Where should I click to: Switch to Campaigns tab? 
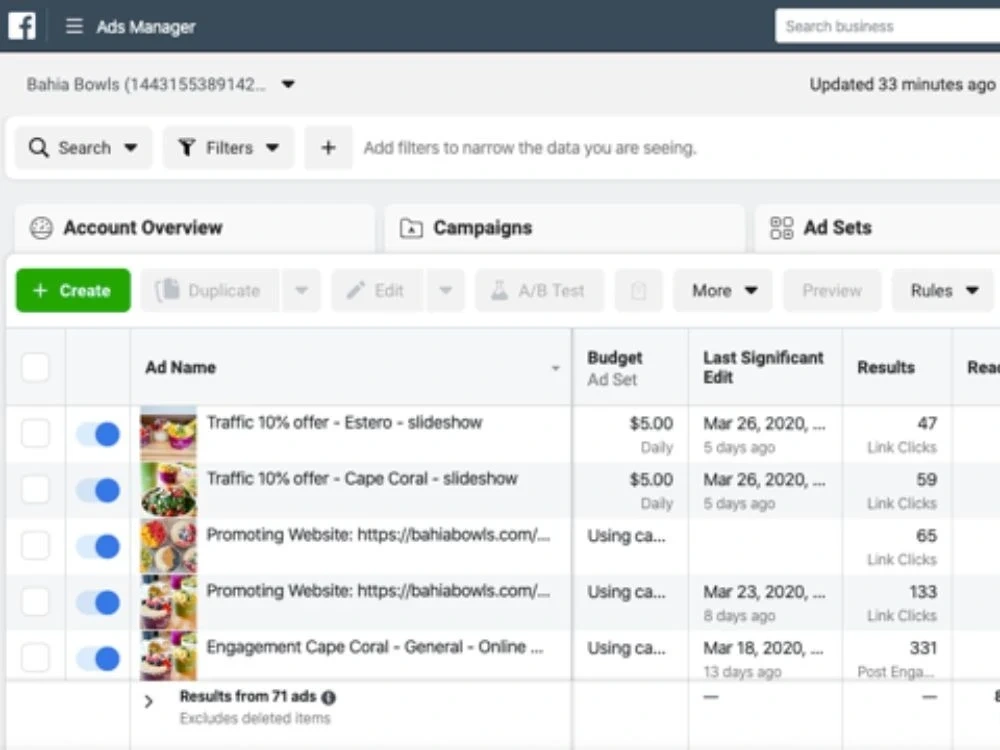click(564, 228)
